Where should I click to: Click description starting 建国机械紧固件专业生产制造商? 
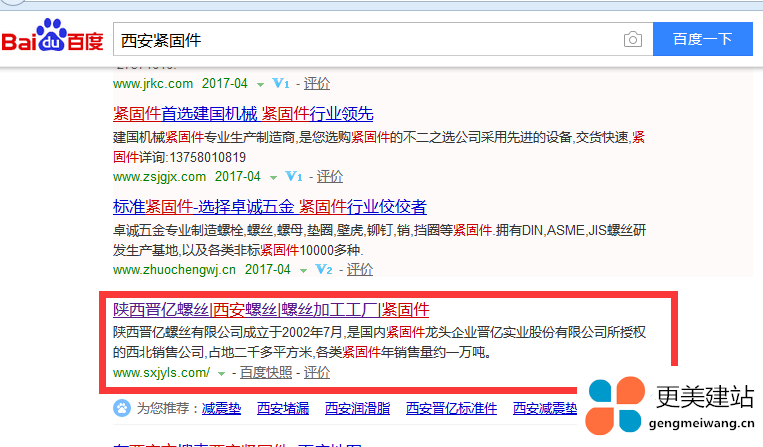click(379, 147)
